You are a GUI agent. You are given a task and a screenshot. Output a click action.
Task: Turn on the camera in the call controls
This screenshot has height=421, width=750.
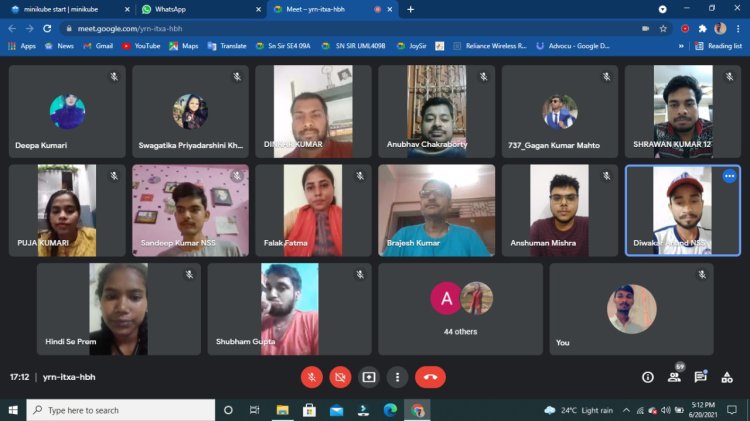340,377
